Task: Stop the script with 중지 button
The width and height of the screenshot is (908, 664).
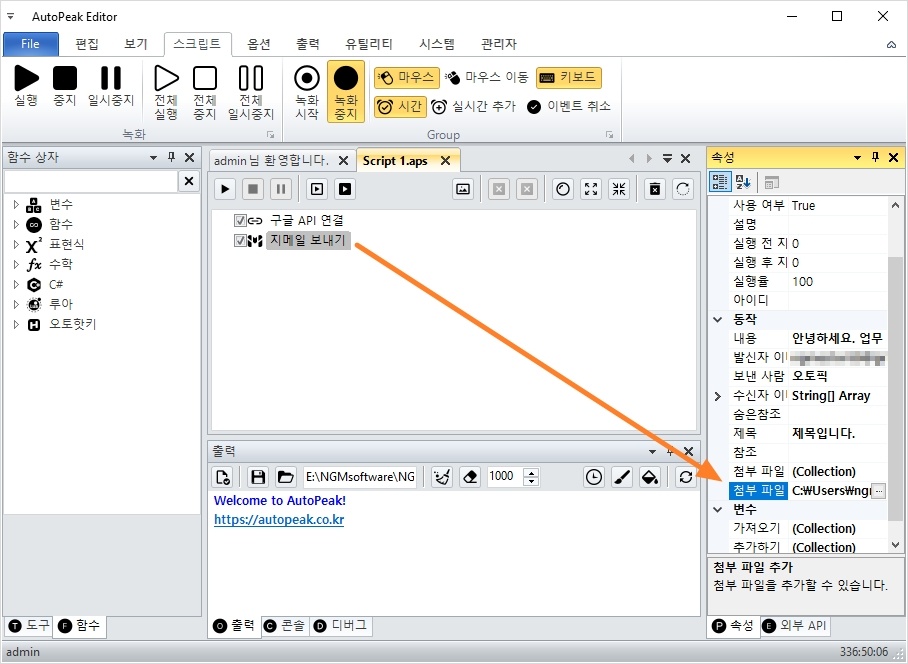Action: 65,86
